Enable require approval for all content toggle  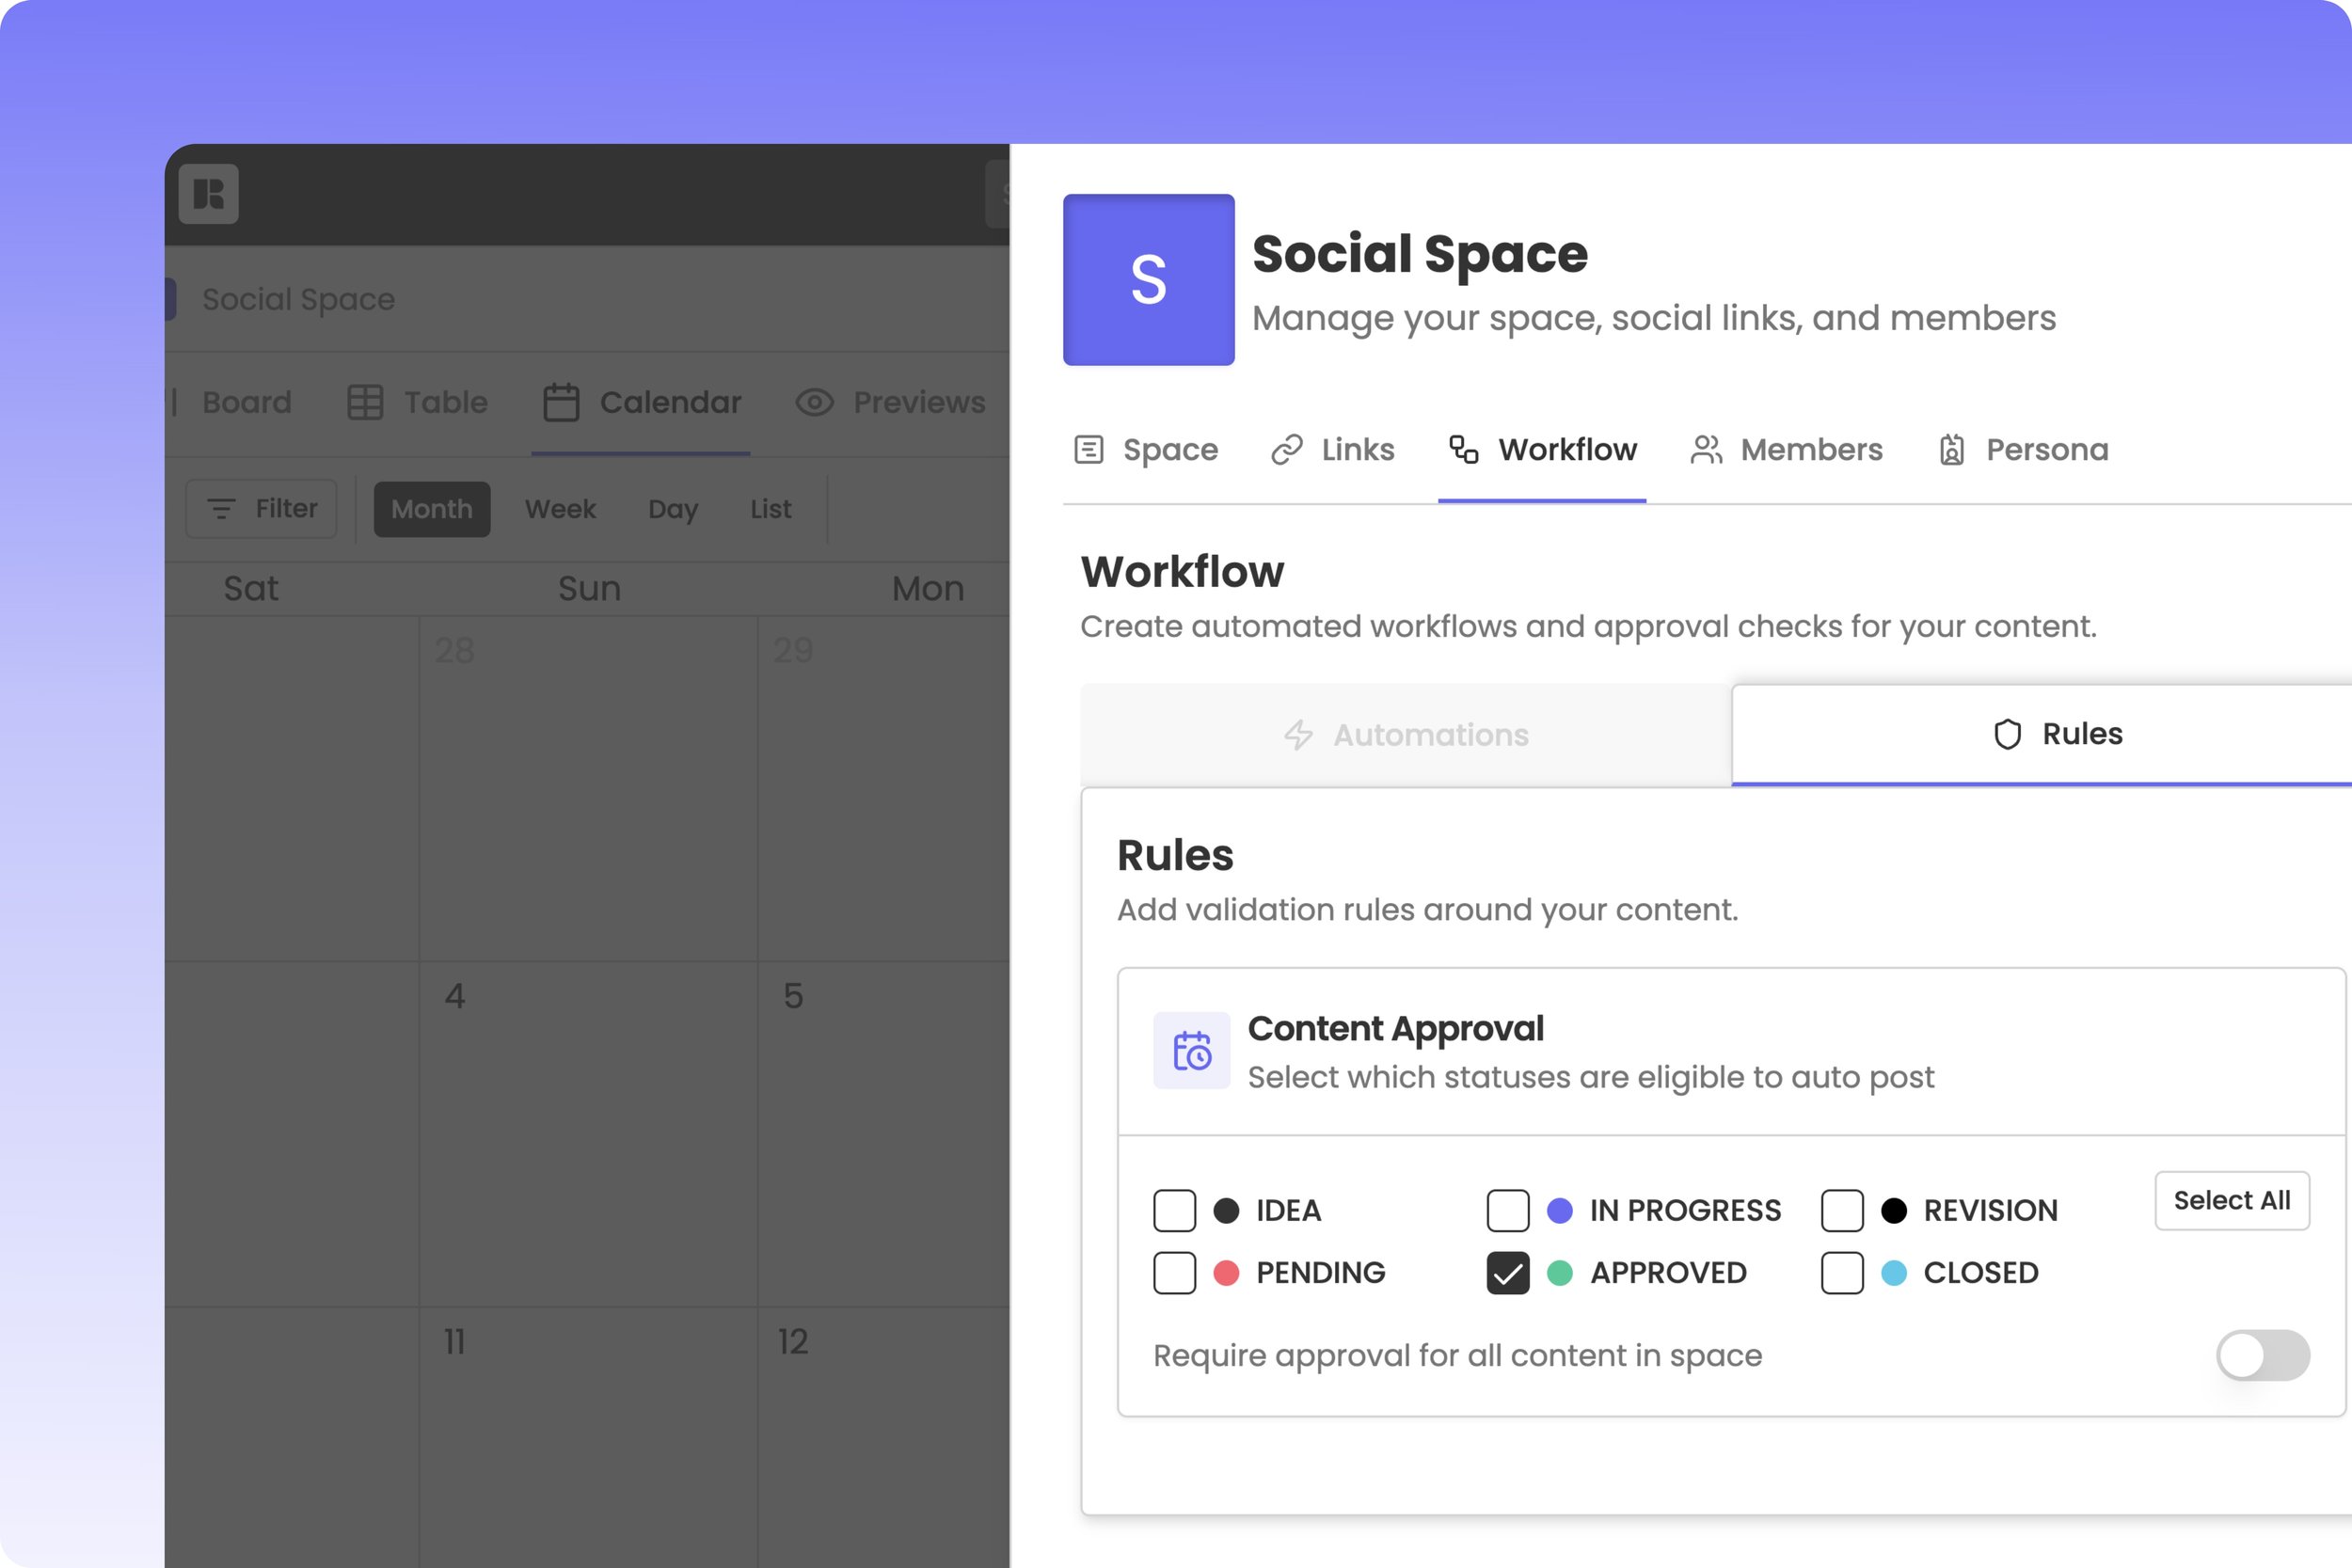click(2262, 1355)
